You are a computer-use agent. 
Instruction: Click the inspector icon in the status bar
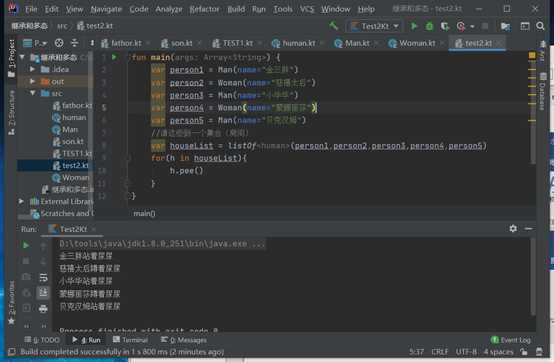(x=539, y=352)
